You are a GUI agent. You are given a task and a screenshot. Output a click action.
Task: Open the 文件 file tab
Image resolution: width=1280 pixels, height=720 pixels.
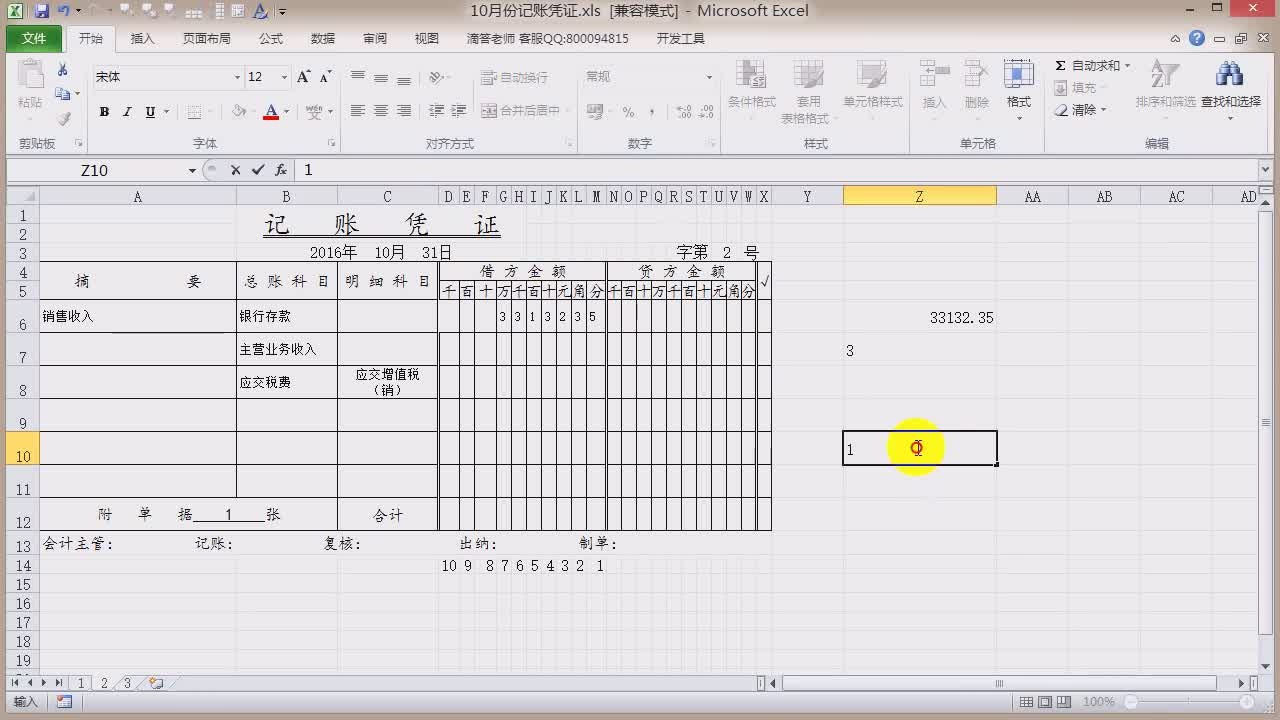(34, 38)
